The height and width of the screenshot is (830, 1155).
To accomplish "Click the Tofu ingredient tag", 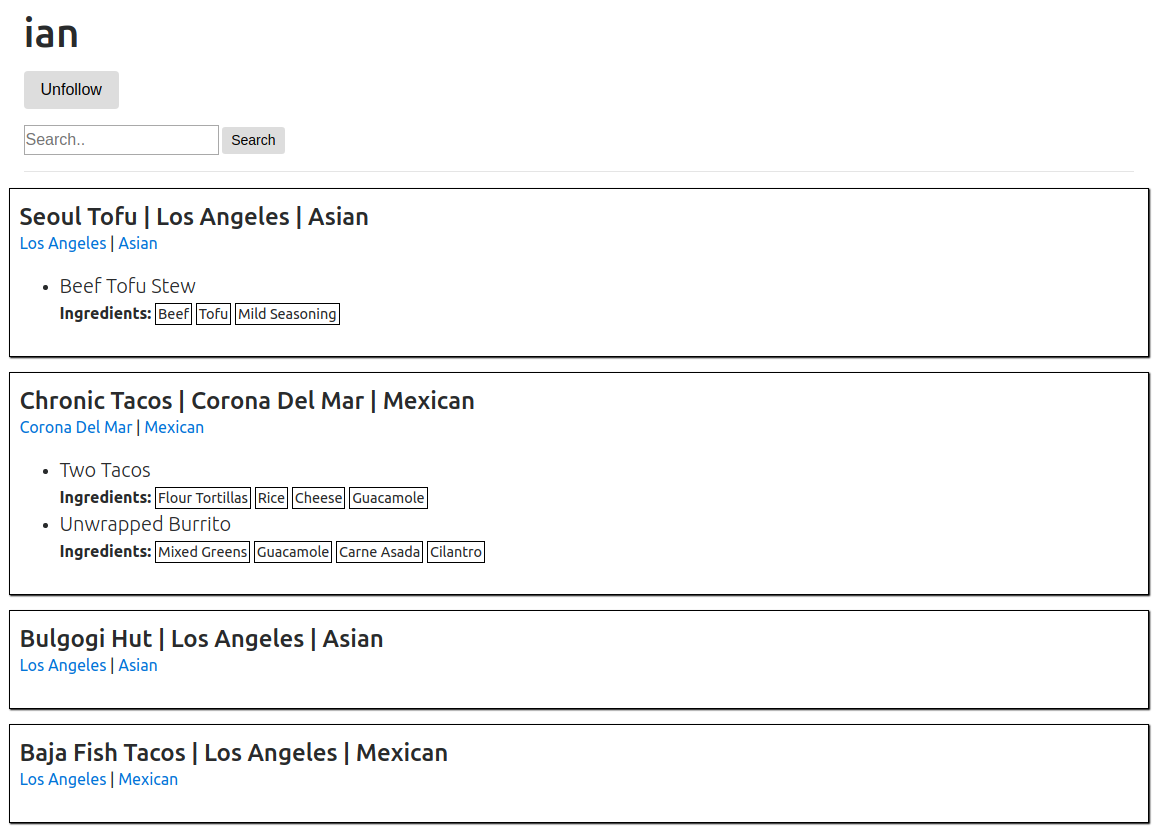I will (214, 314).
